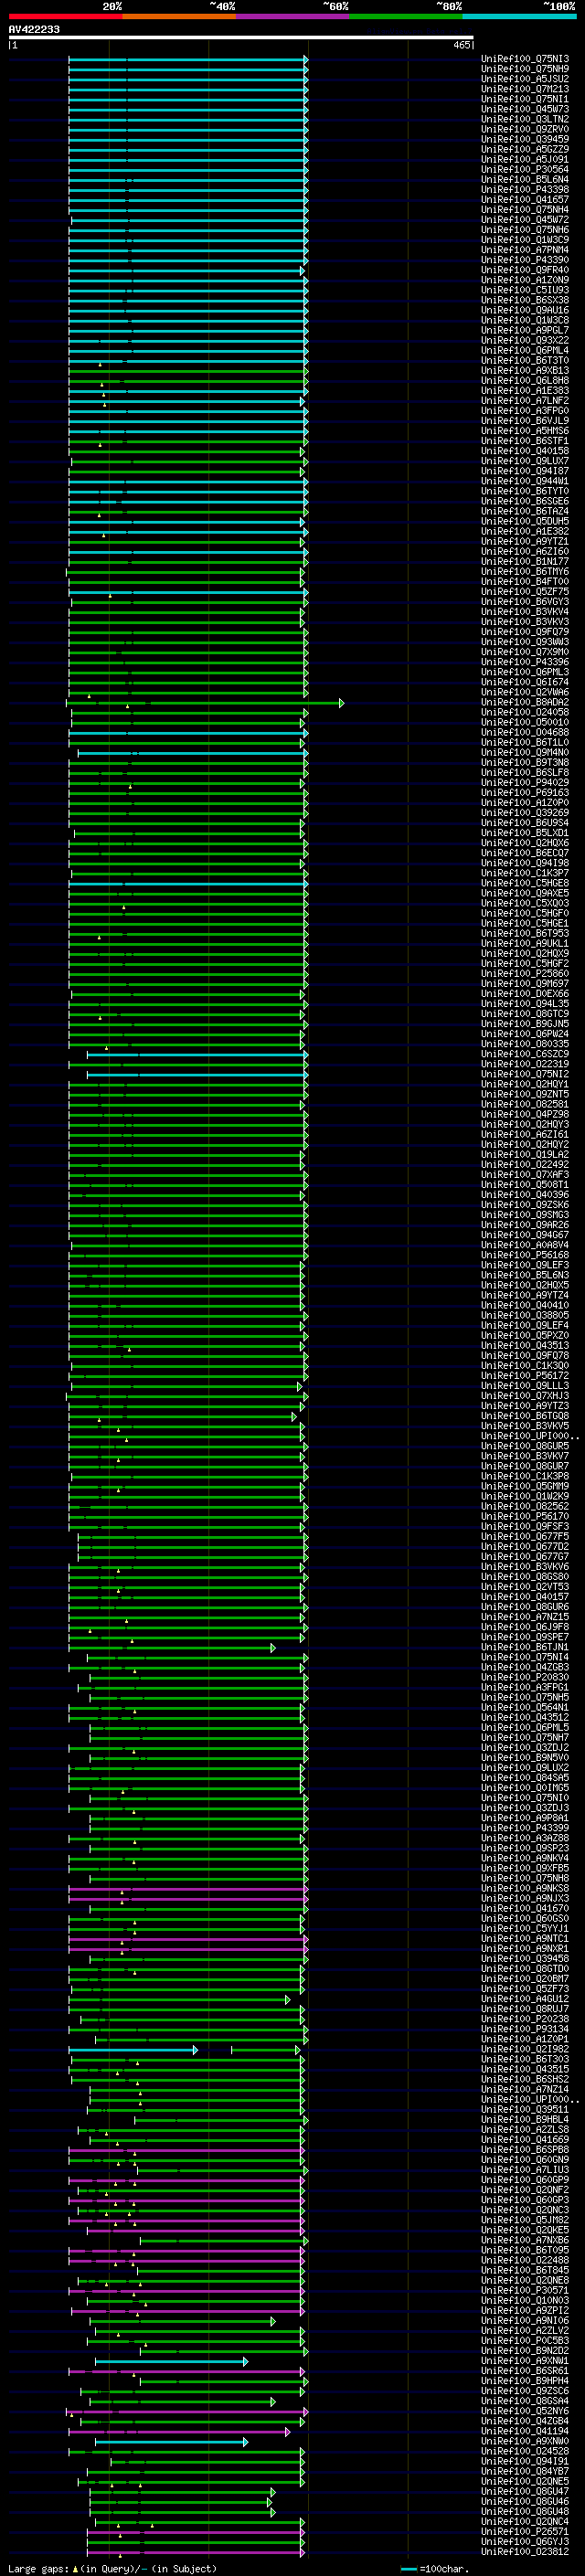Viewport: 585px width, 2576px height.
Task: Open hit UniRef100_Q7M213
Action: tap(525, 89)
